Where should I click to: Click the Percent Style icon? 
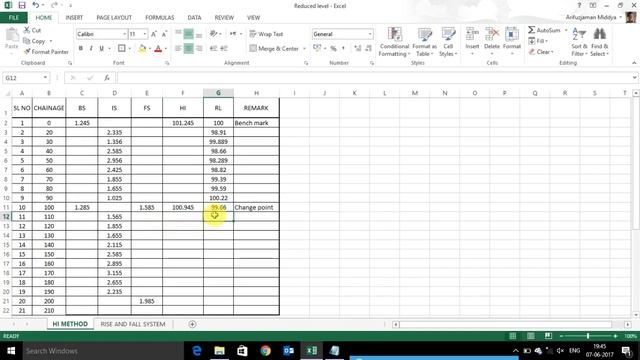coord(333,49)
